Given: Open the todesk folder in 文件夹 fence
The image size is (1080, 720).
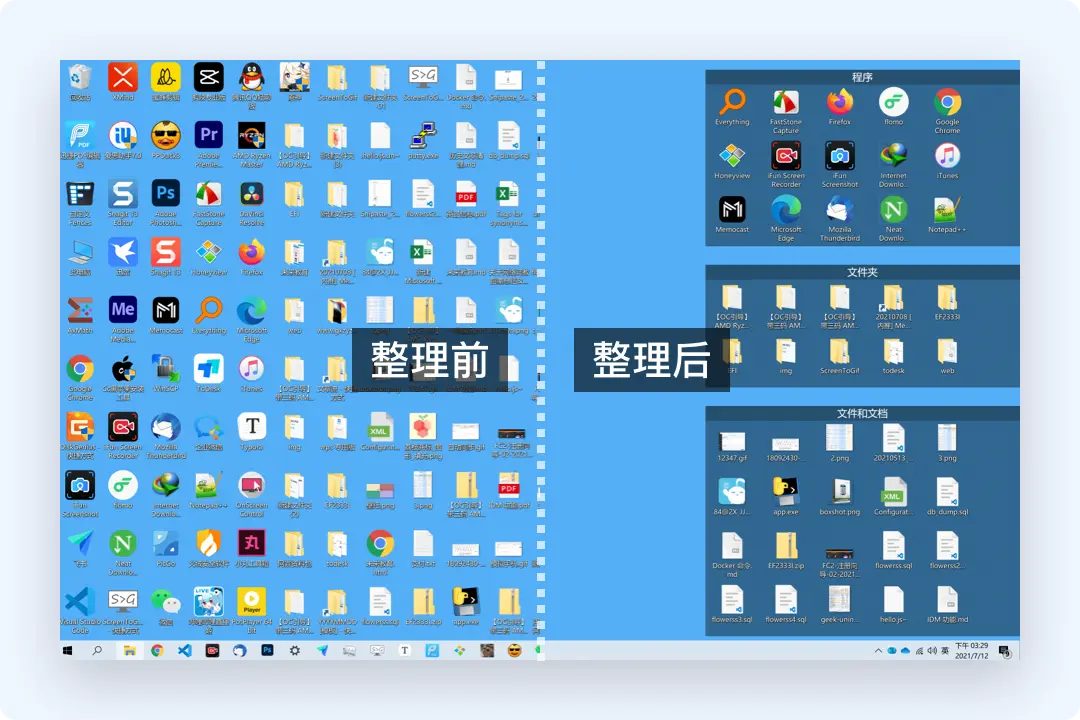Looking at the screenshot, I should [893, 351].
